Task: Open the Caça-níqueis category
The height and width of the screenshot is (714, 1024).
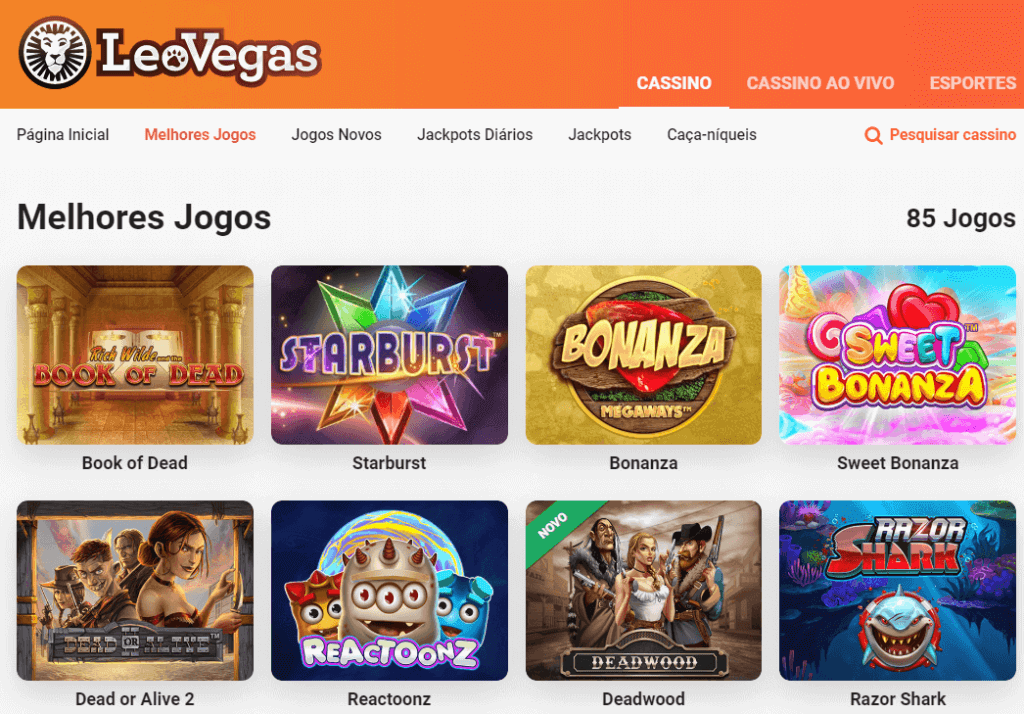Action: [x=711, y=135]
